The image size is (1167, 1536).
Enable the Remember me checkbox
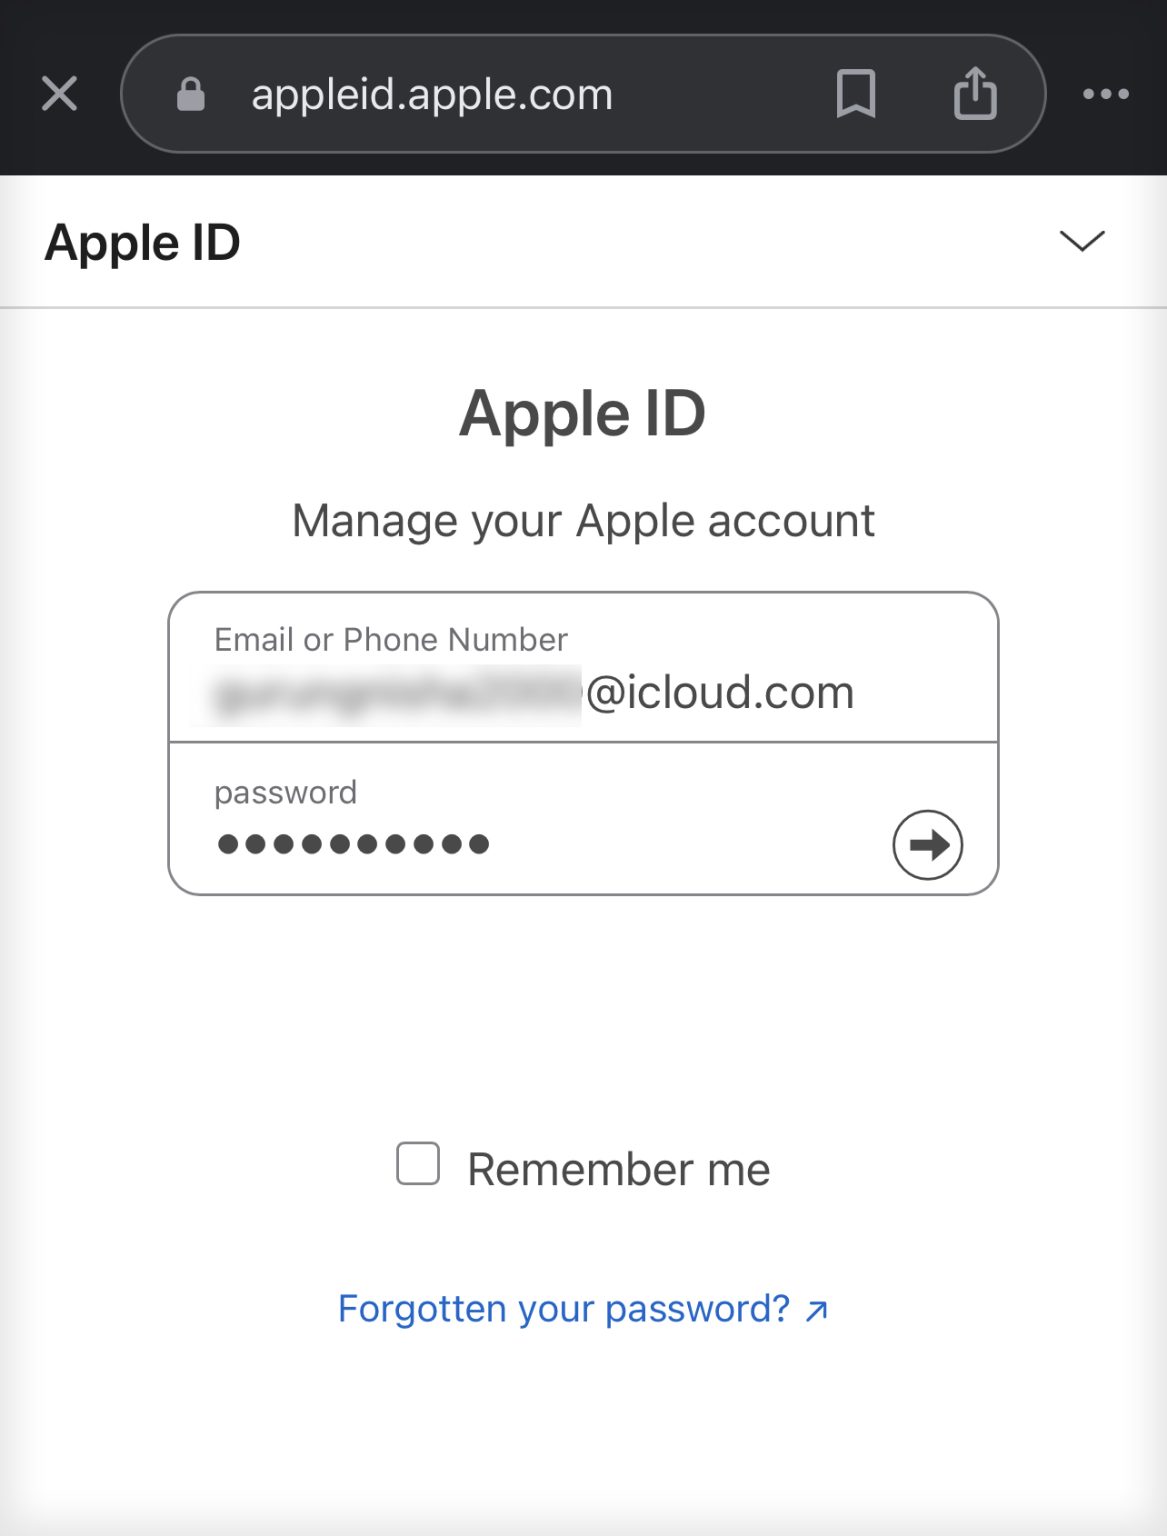[x=417, y=1163]
